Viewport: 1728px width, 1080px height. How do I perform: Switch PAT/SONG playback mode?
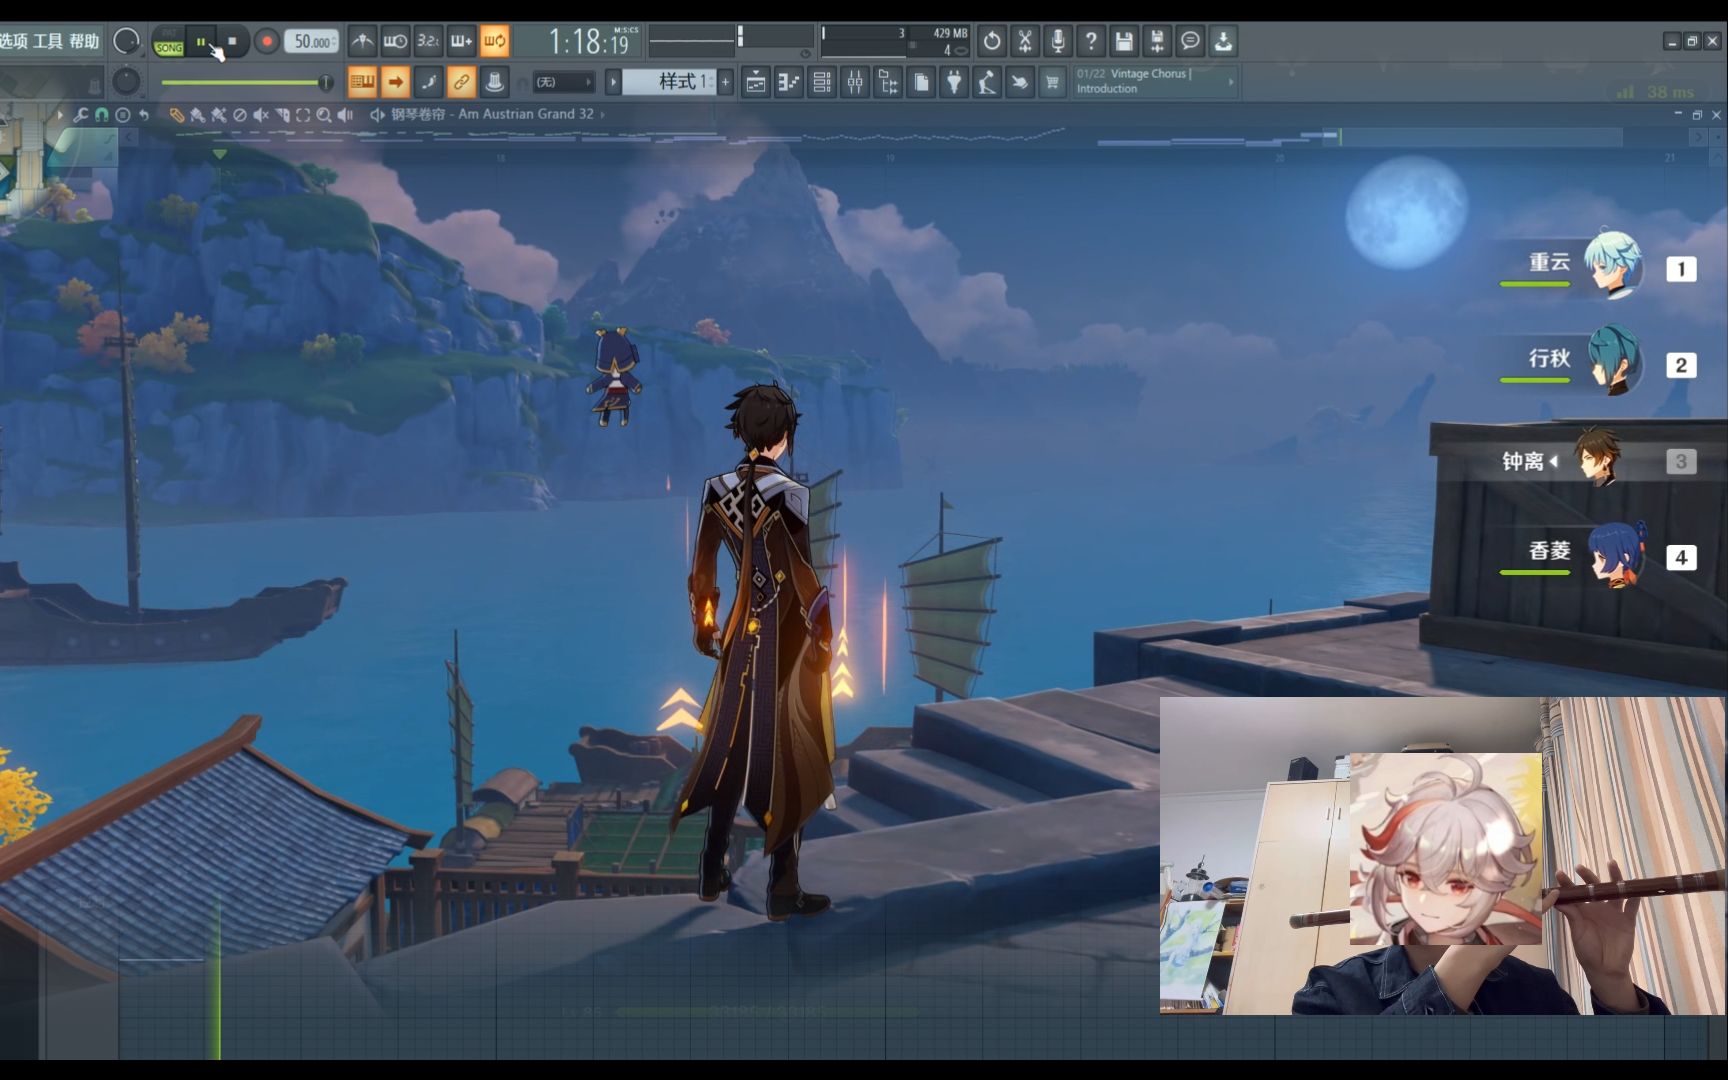pos(169,41)
